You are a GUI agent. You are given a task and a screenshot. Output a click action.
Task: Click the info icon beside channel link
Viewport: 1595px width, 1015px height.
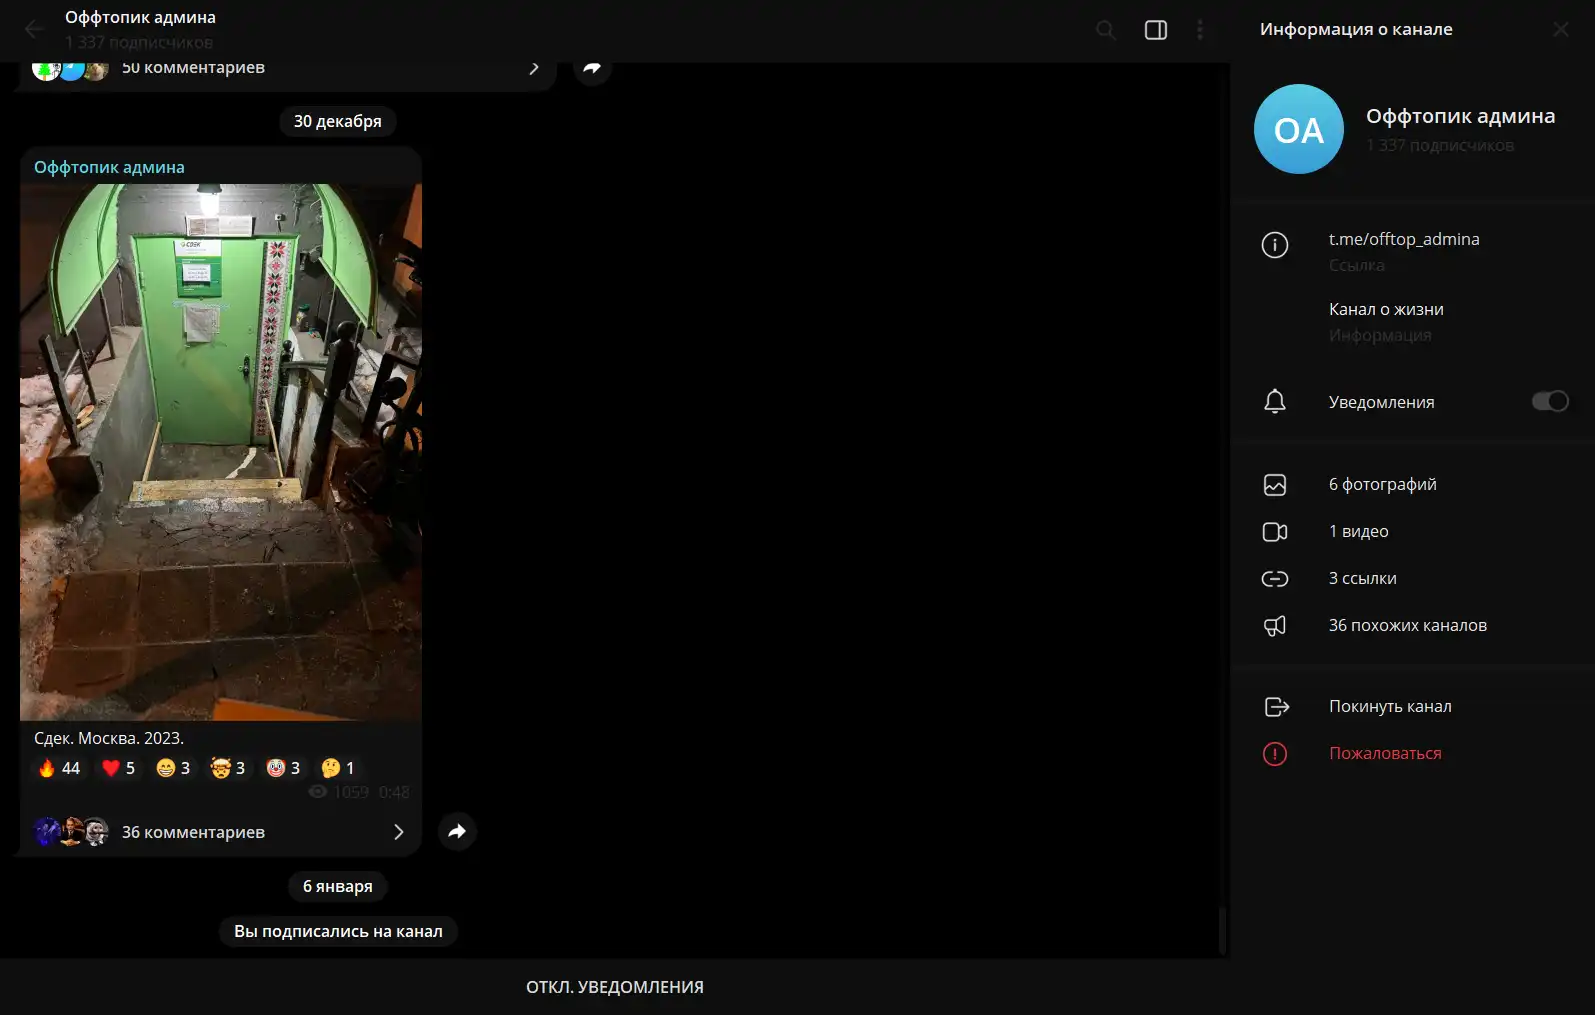(1275, 245)
